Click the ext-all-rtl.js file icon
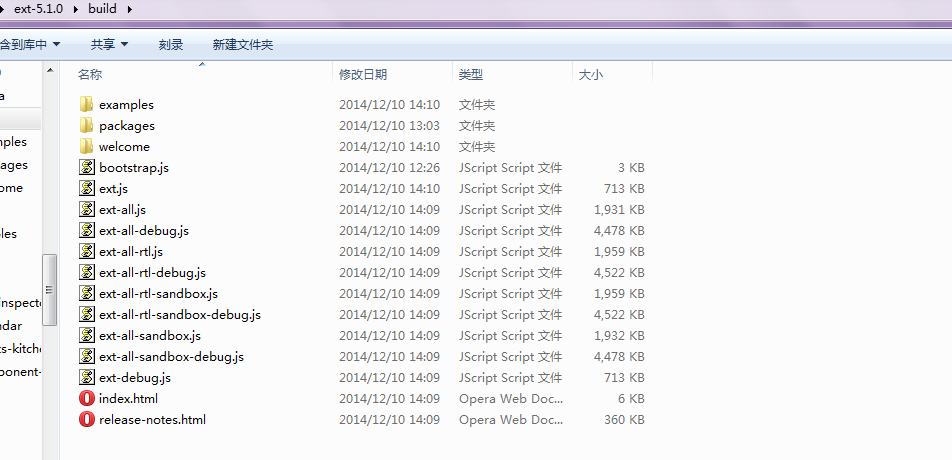Screen dimensions: 952x460 click(87, 251)
